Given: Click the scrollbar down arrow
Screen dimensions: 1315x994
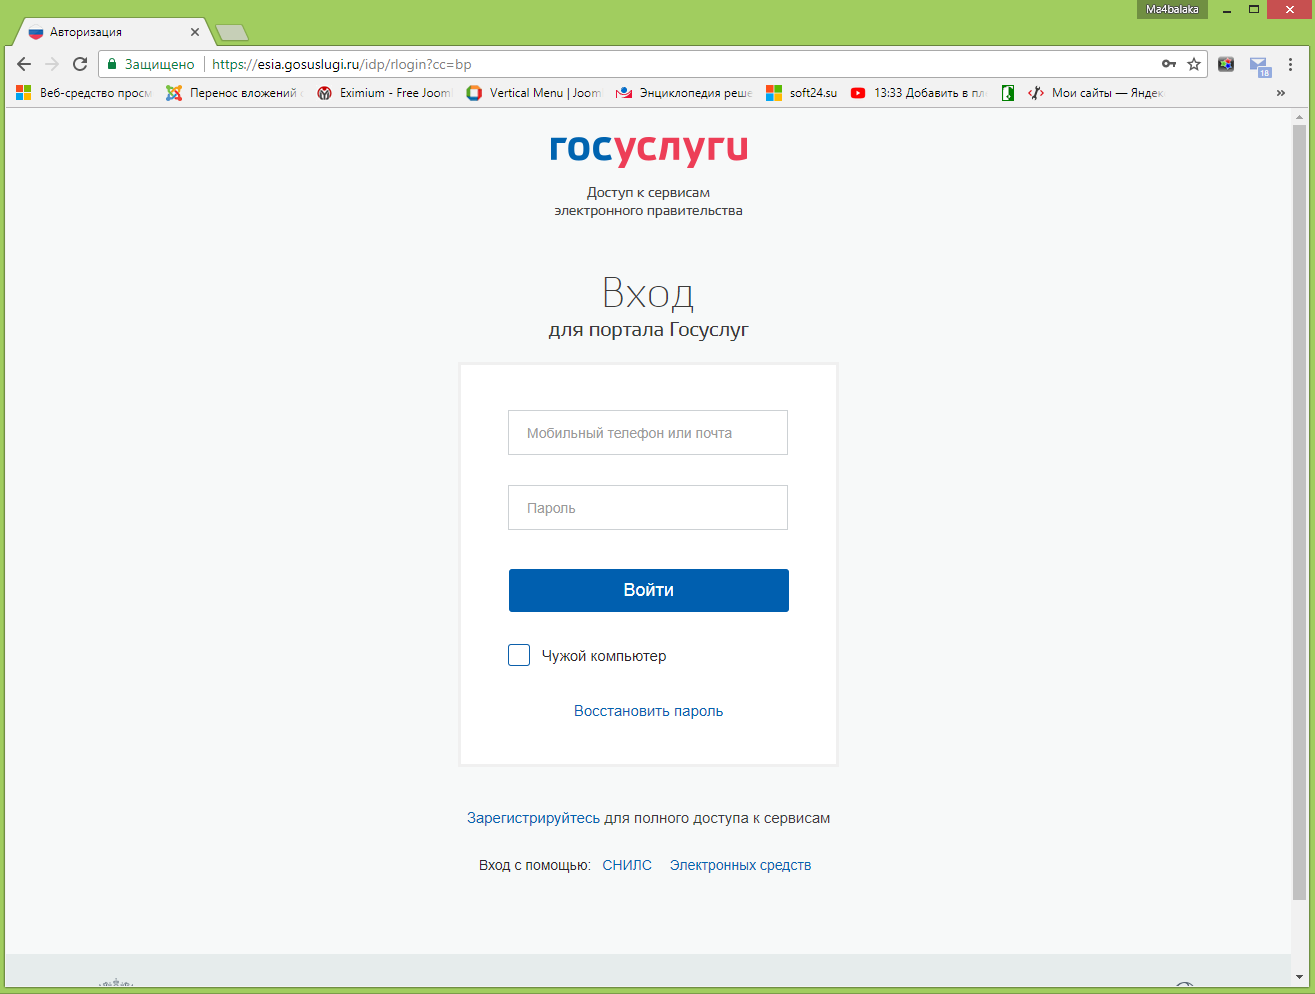Looking at the screenshot, I should pyautogui.click(x=1299, y=977).
